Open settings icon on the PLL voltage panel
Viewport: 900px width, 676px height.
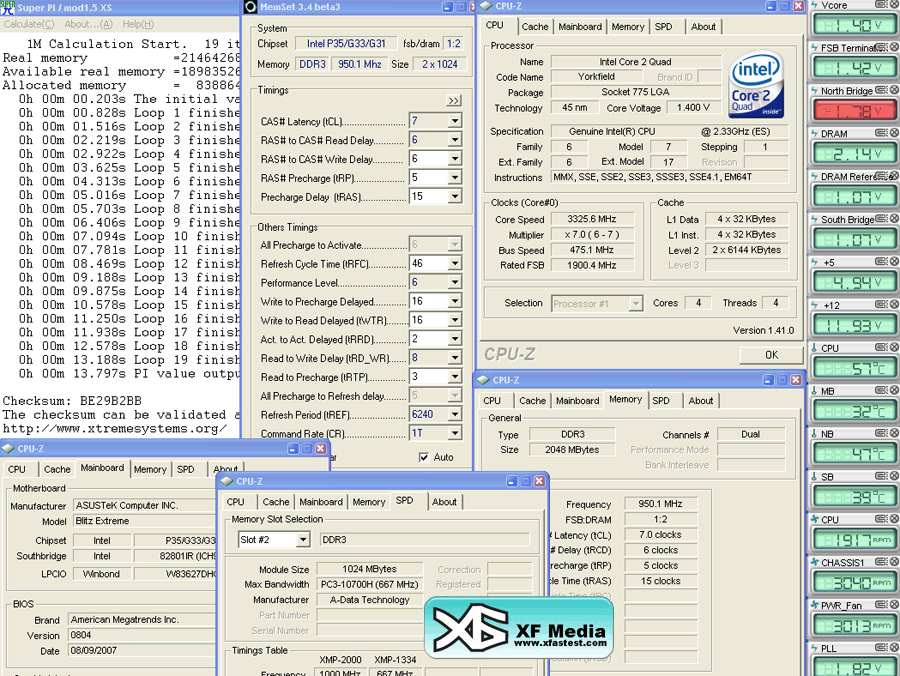(881, 647)
